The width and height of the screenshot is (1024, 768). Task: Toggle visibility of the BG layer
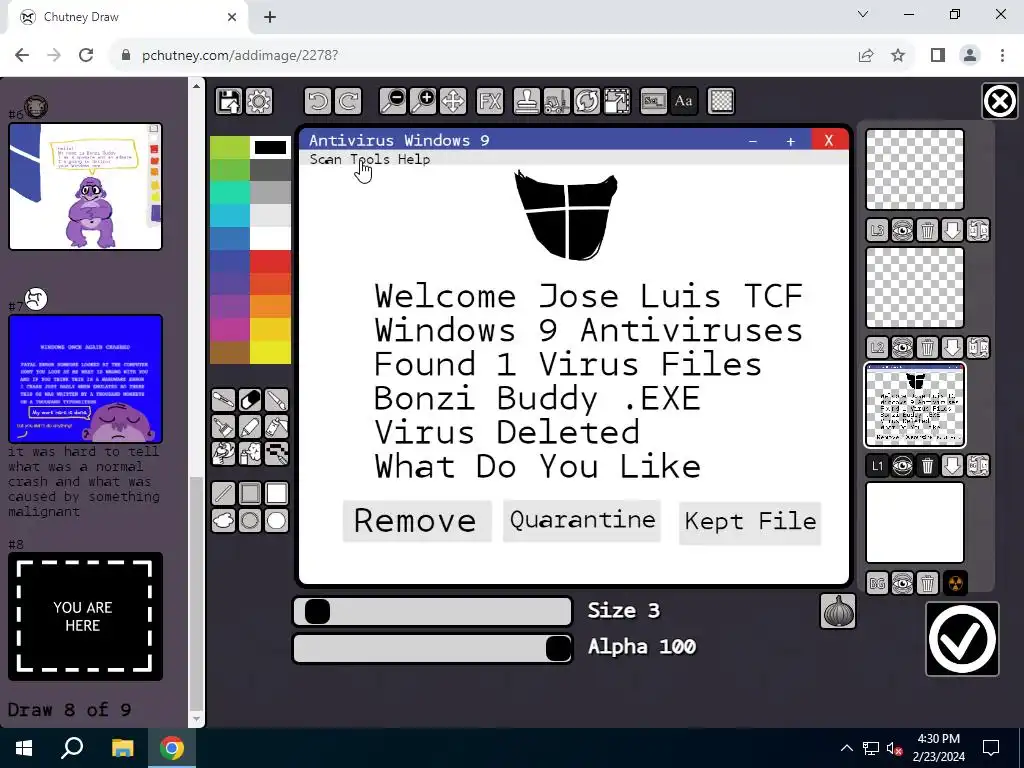(x=903, y=583)
